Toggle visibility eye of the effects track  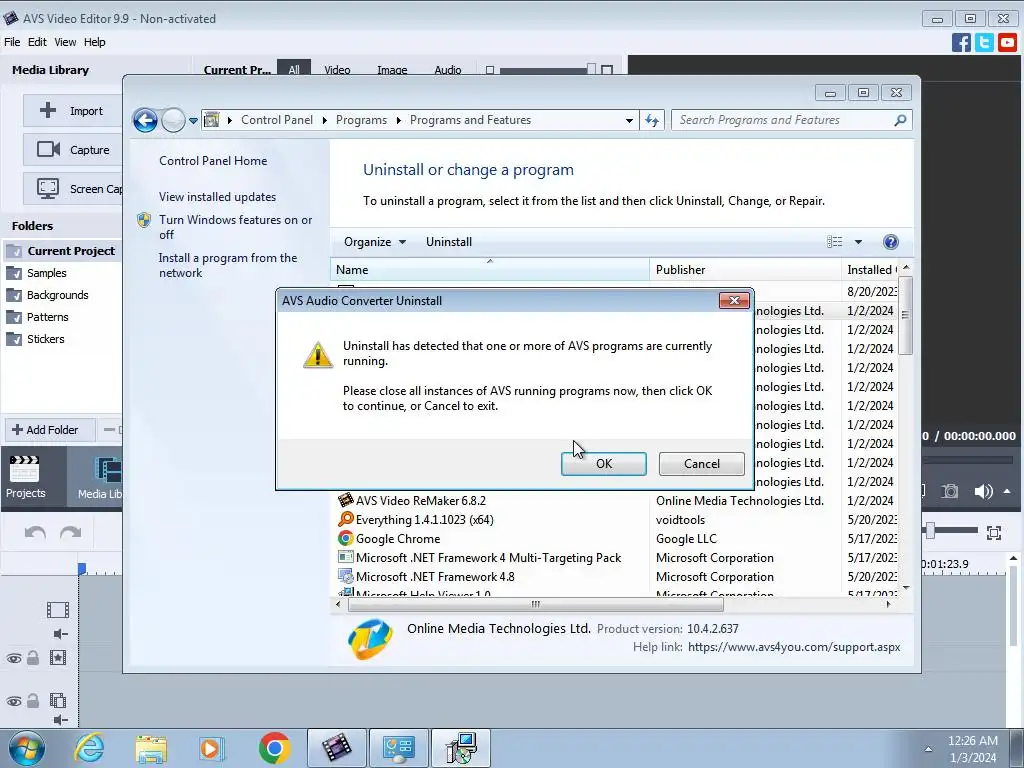point(14,658)
